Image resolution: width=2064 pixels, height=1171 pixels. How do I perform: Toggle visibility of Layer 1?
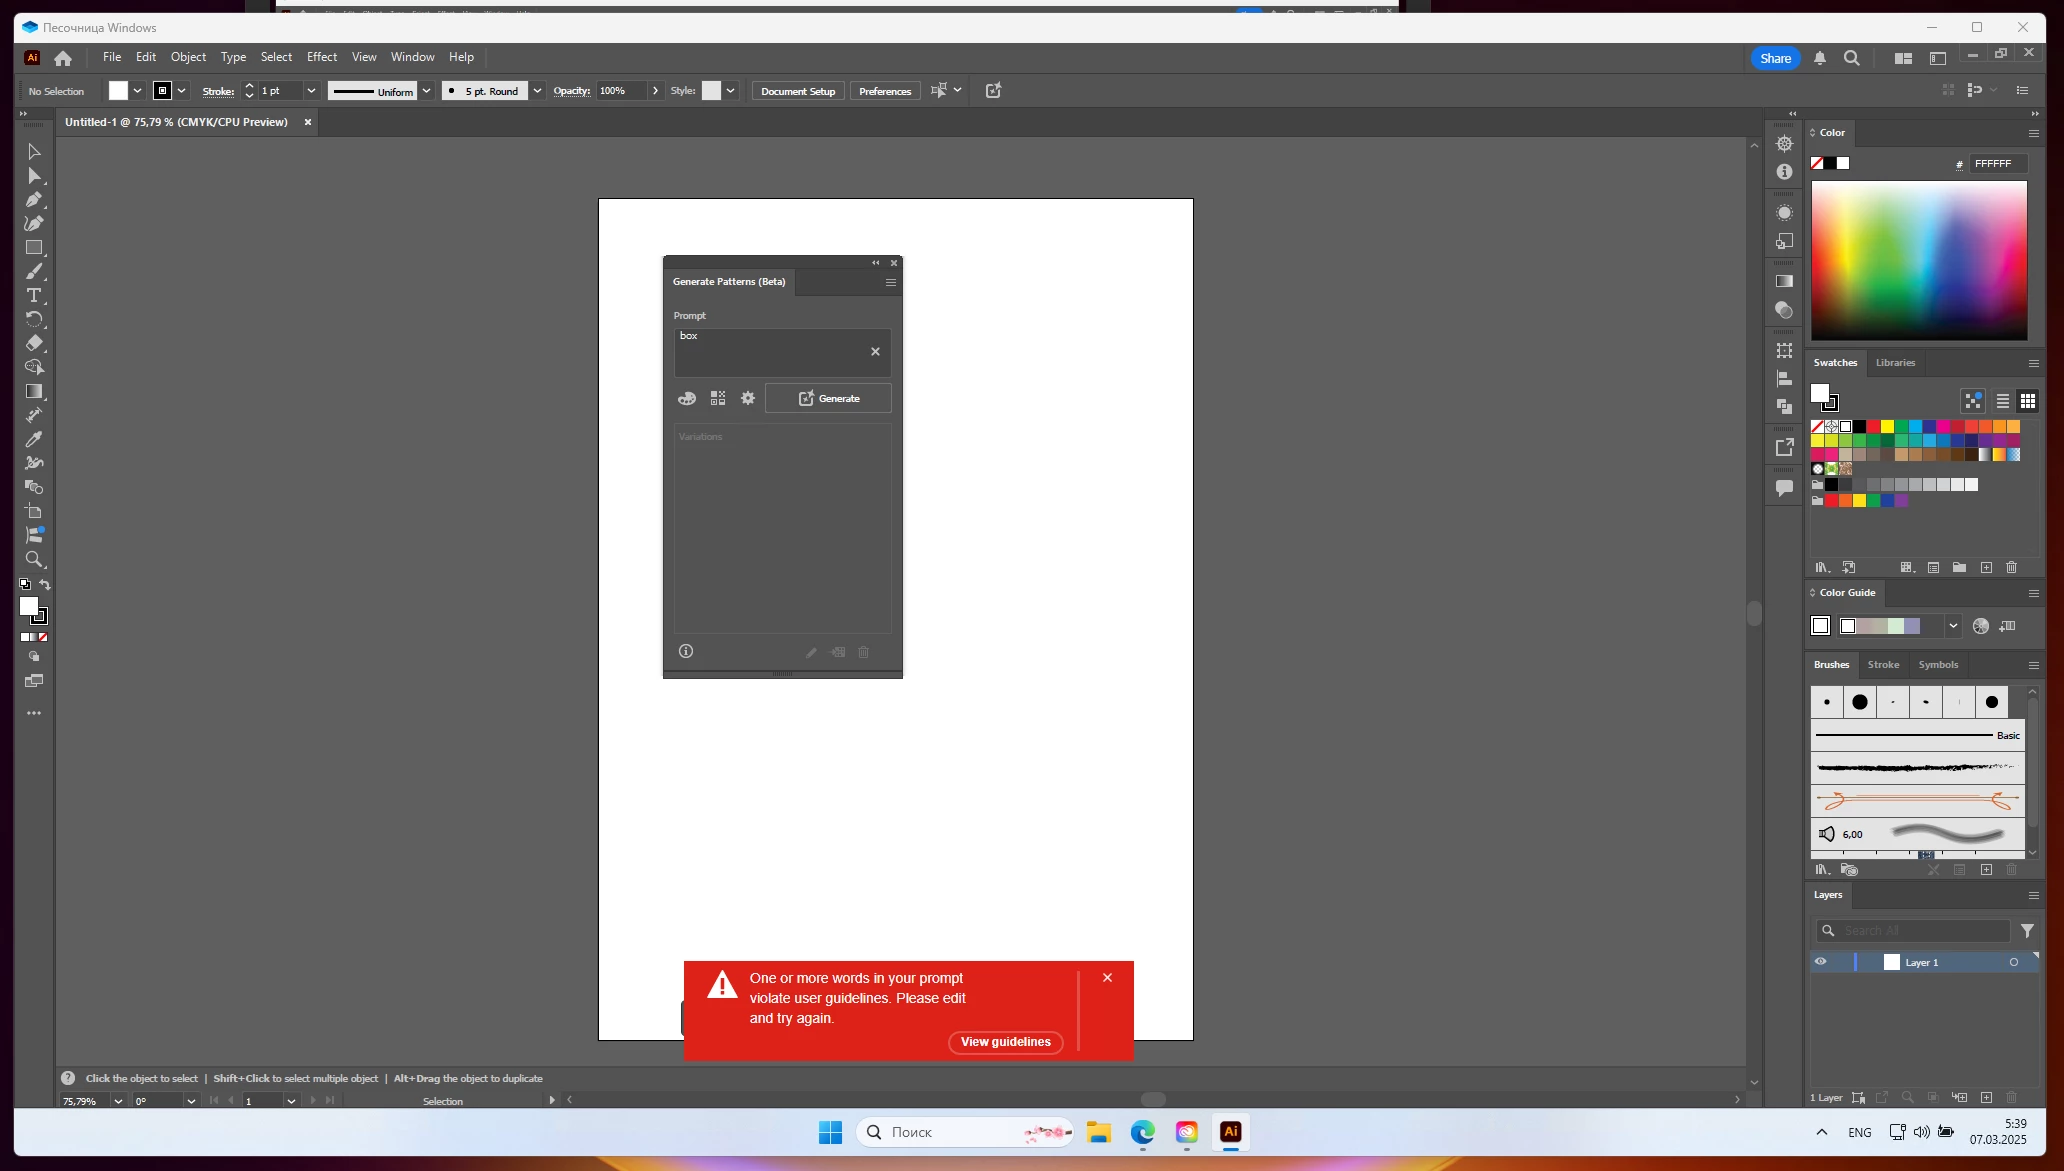click(1820, 962)
